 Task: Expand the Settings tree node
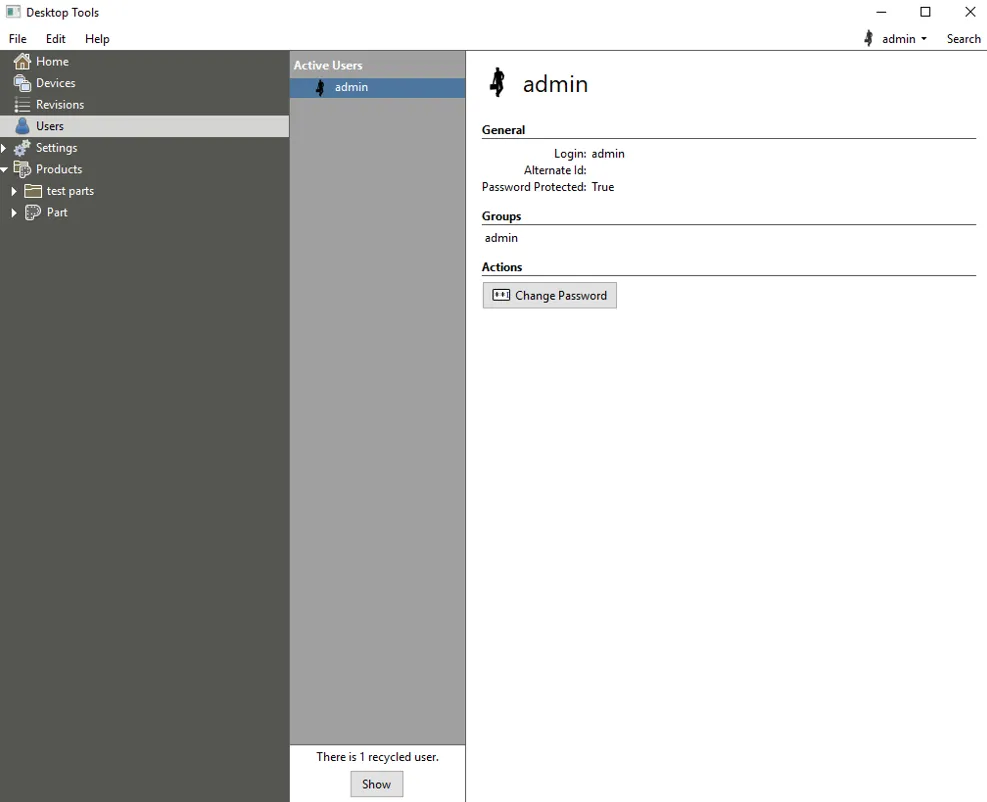pos(4,148)
